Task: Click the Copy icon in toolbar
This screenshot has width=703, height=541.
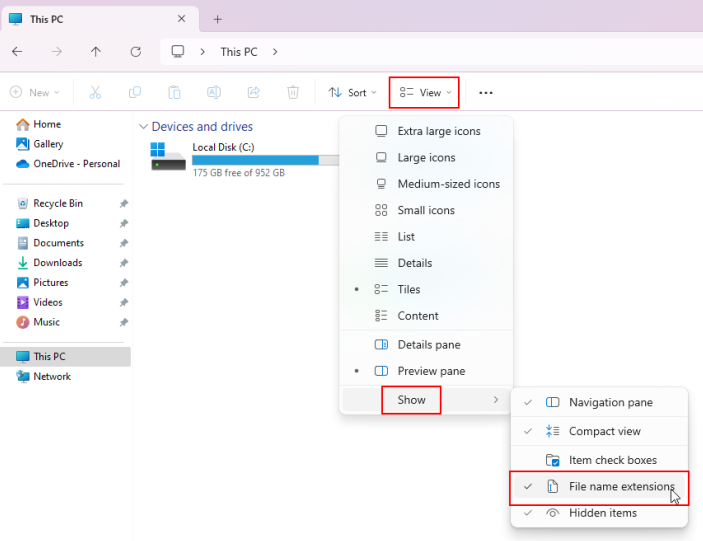Action: click(x=135, y=92)
